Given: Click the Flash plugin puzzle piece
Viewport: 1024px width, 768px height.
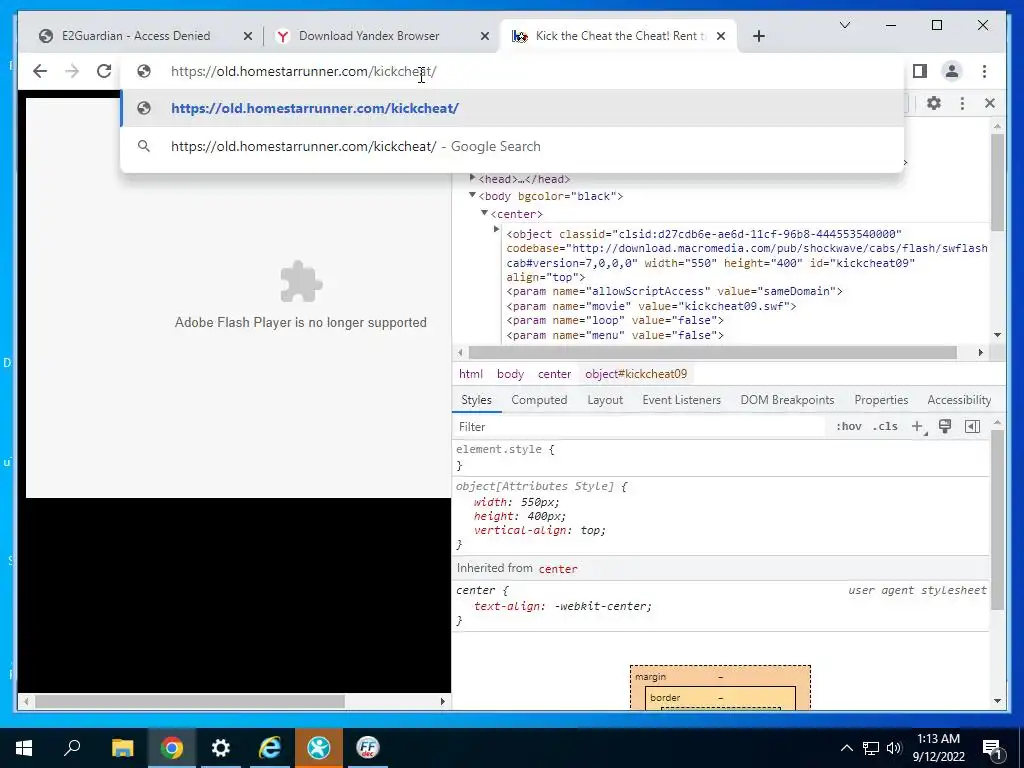Looking at the screenshot, I should (x=301, y=282).
